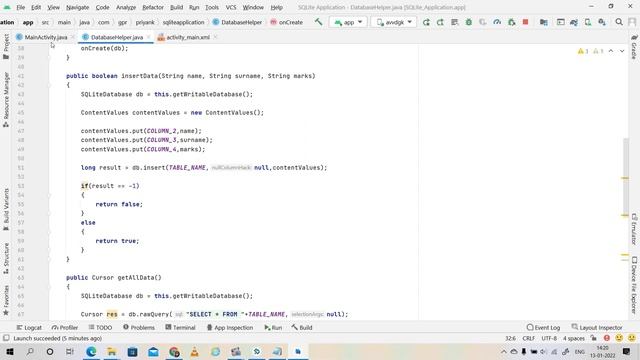Screen dimensions: 640x360
Task: Open the Build menu
Action: pos(176,7)
